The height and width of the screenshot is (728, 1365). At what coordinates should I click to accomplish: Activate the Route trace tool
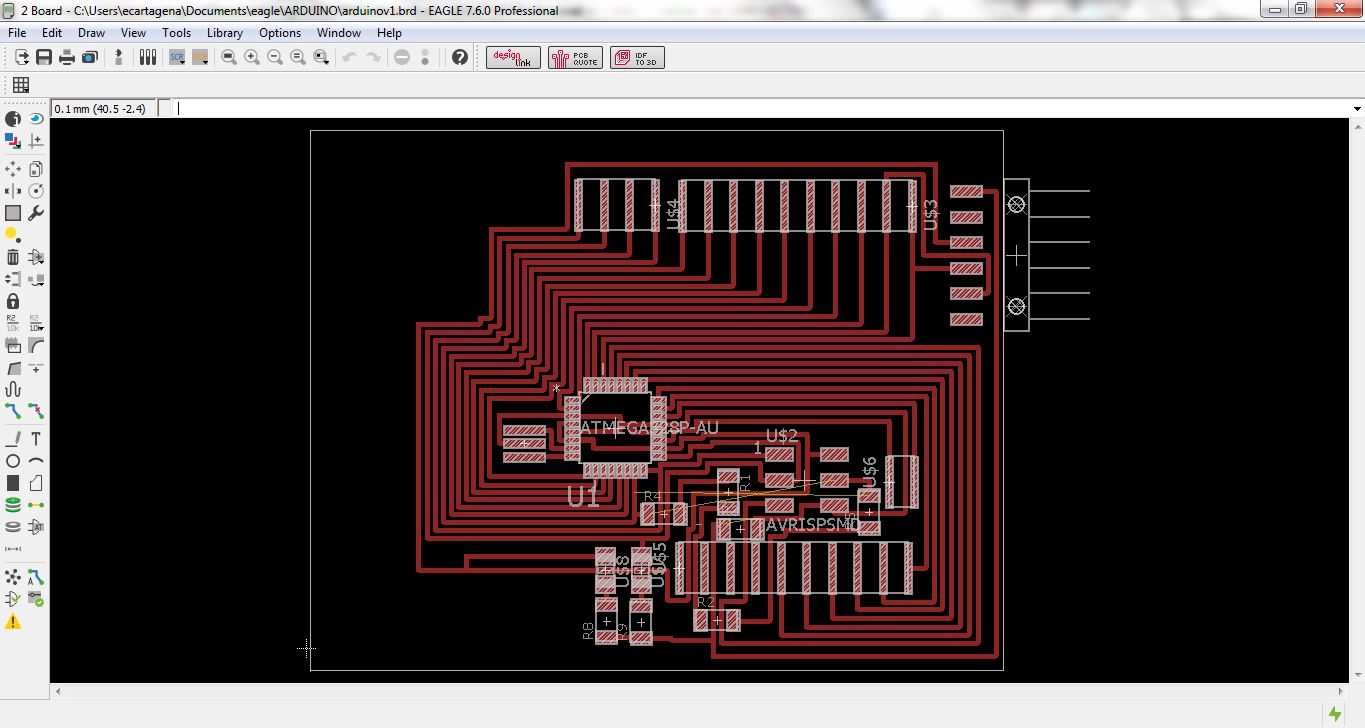pyautogui.click(x=13, y=410)
